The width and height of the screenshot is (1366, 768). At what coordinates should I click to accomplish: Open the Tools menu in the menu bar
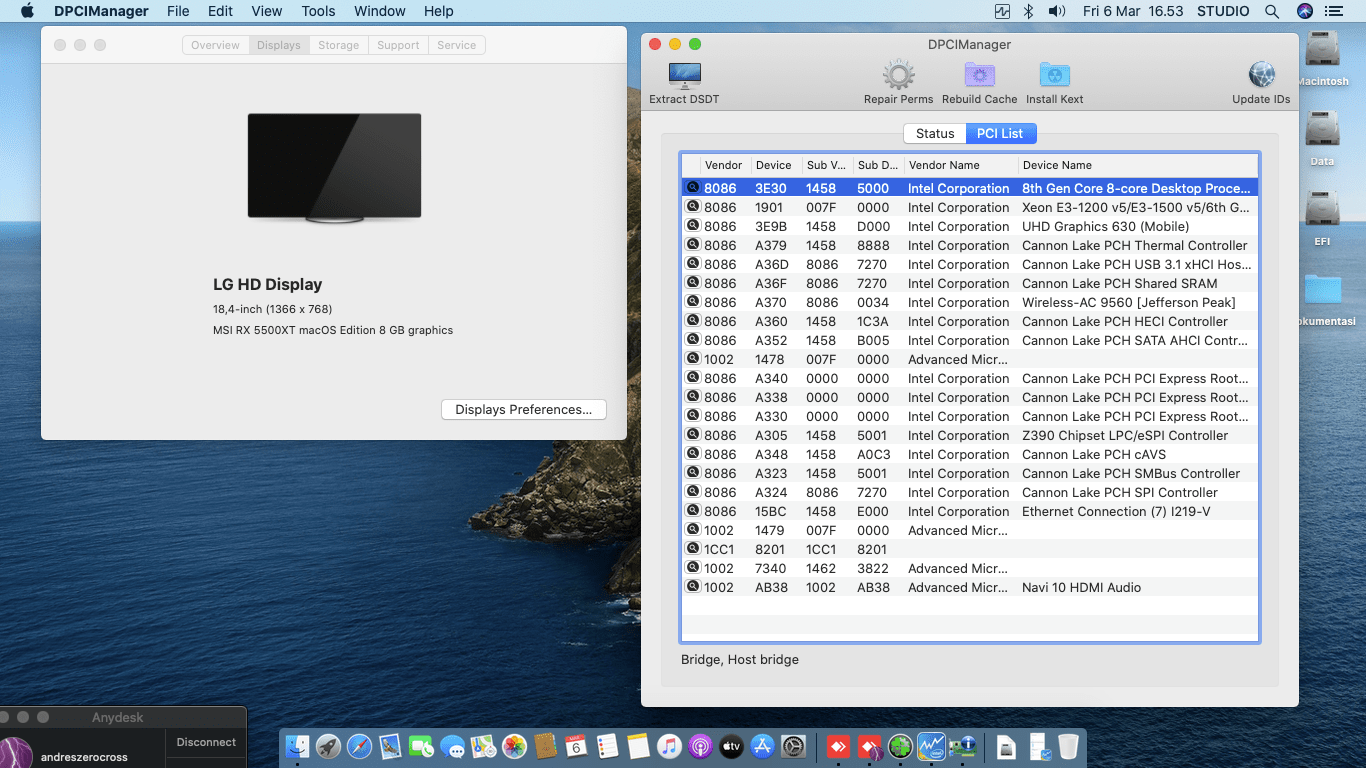[318, 11]
